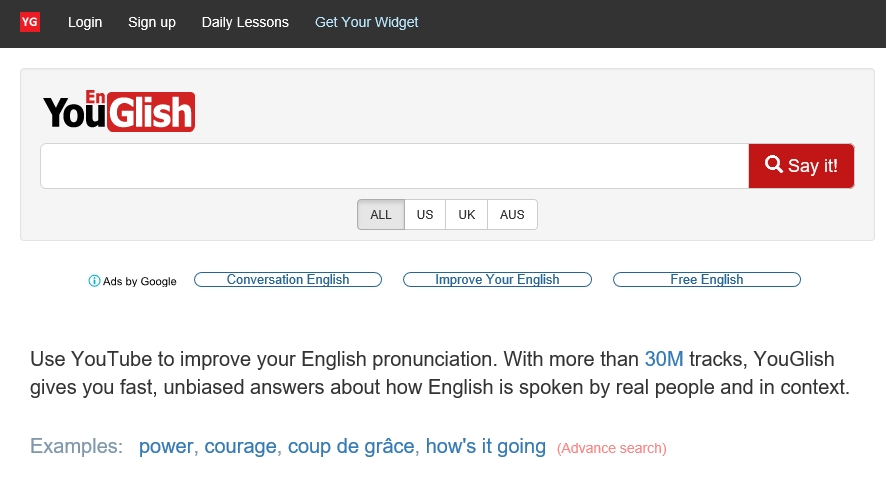This screenshot has width=886, height=489.
Task: Click the courage example link
Action: pyautogui.click(x=241, y=447)
